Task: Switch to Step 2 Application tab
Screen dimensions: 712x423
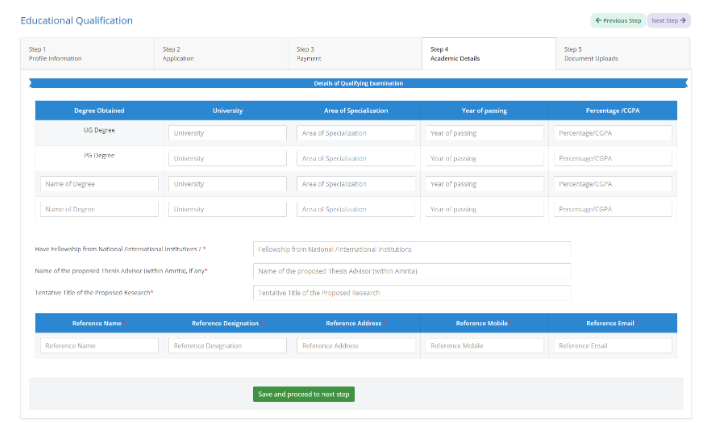Action: coord(221,53)
